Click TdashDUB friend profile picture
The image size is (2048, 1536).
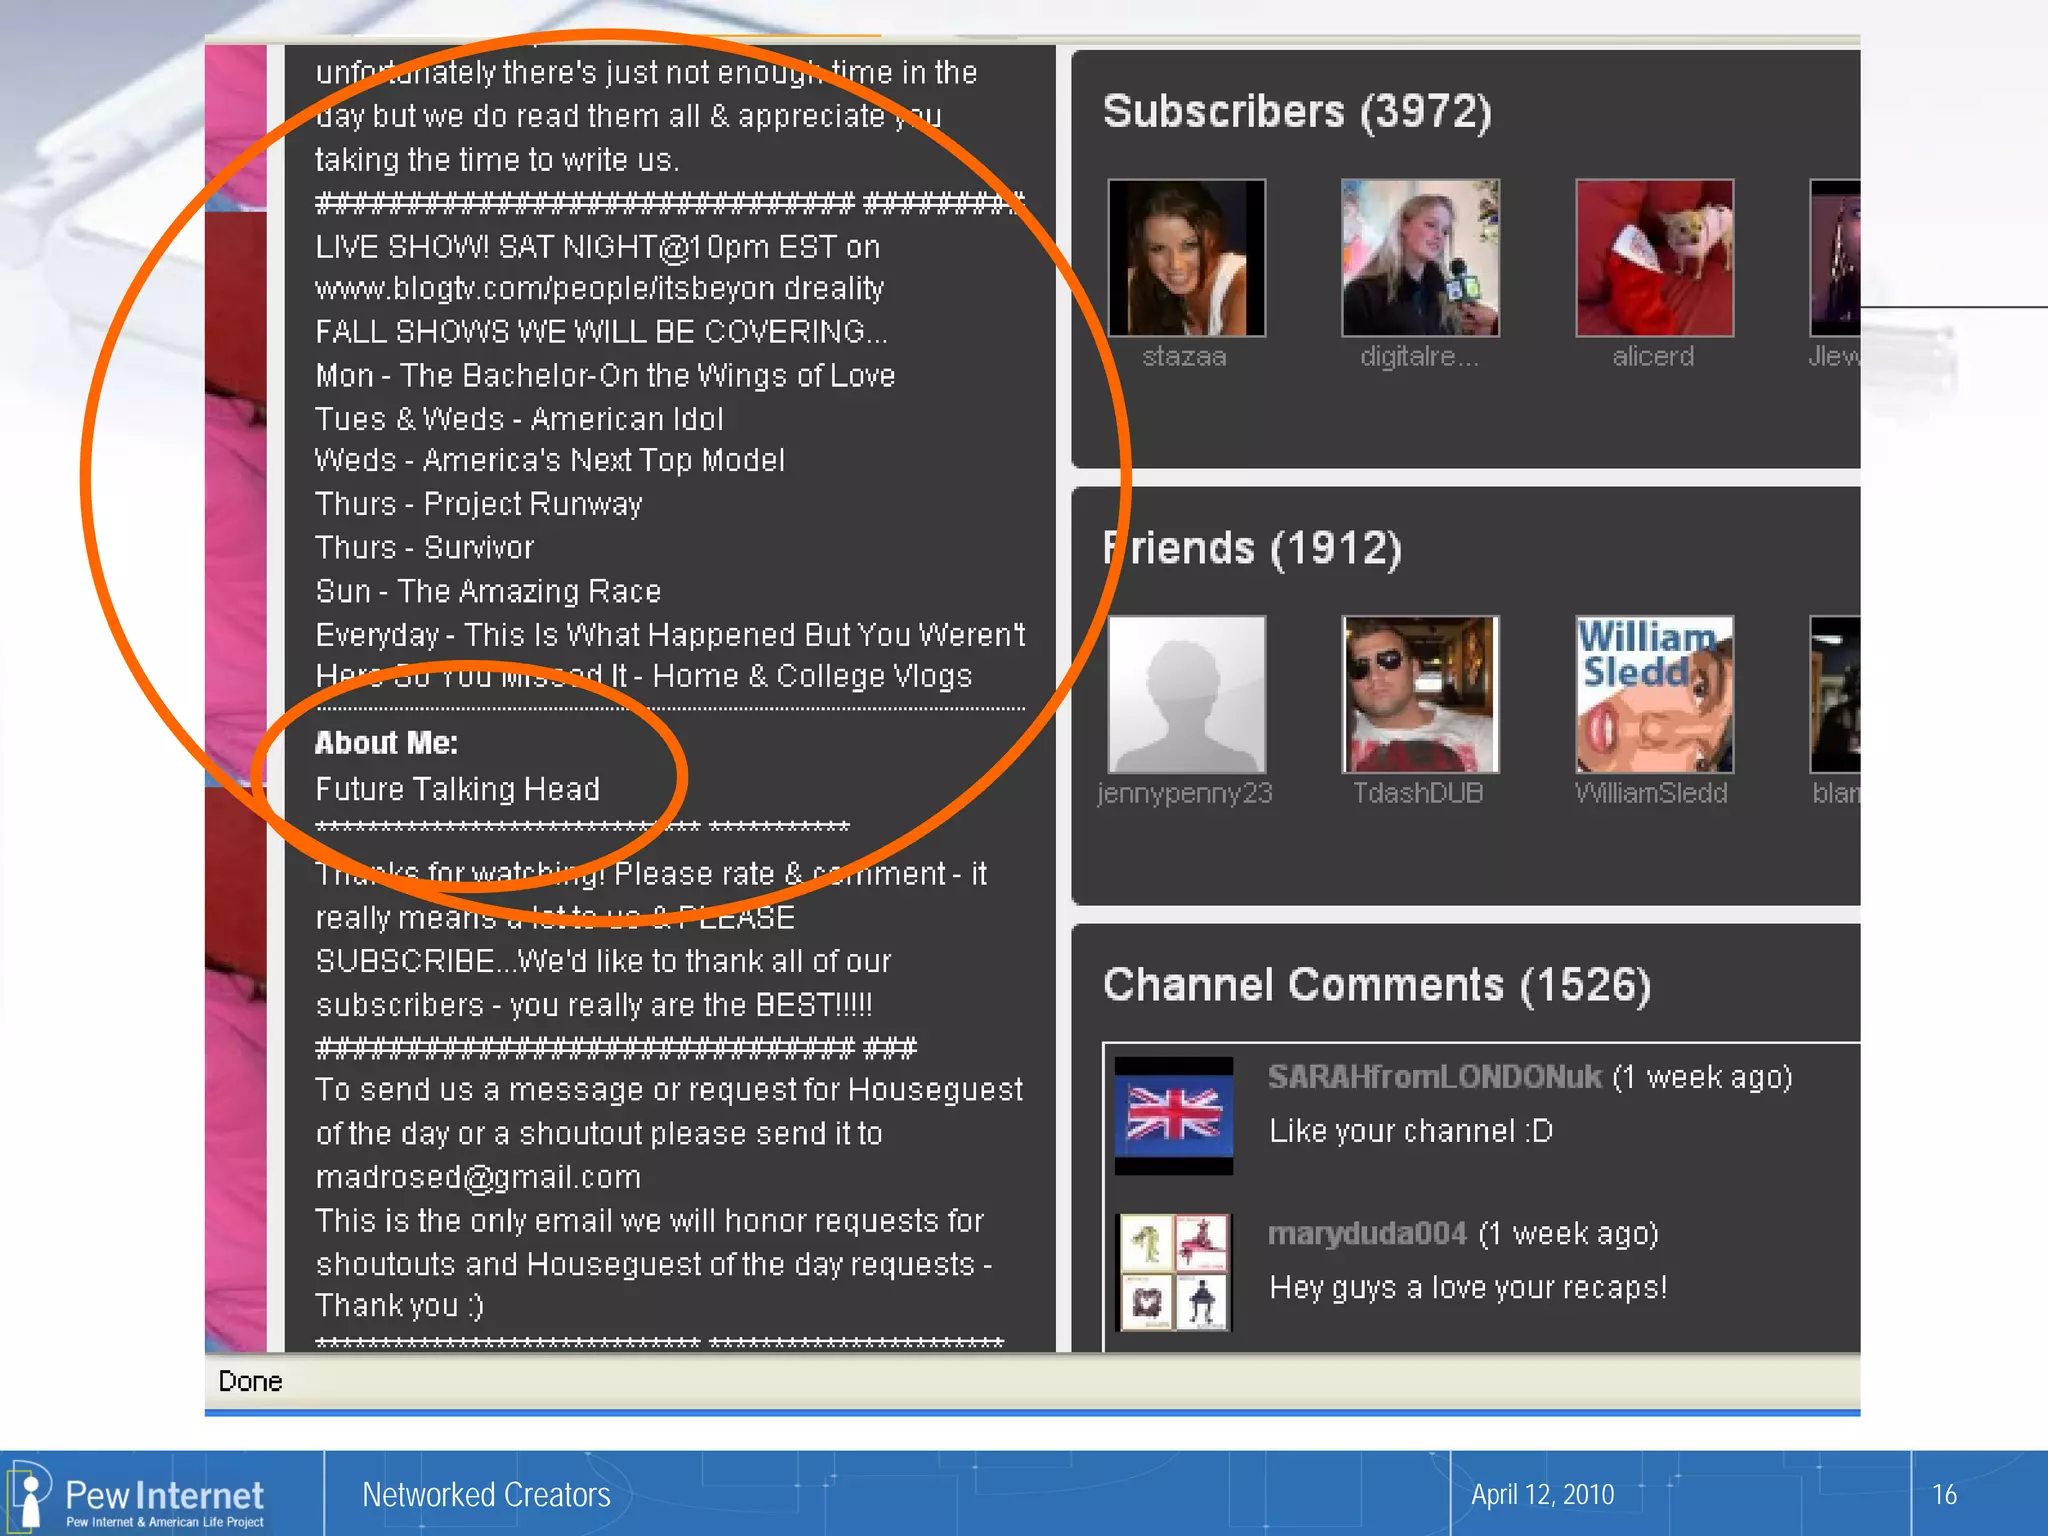(x=1419, y=694)
